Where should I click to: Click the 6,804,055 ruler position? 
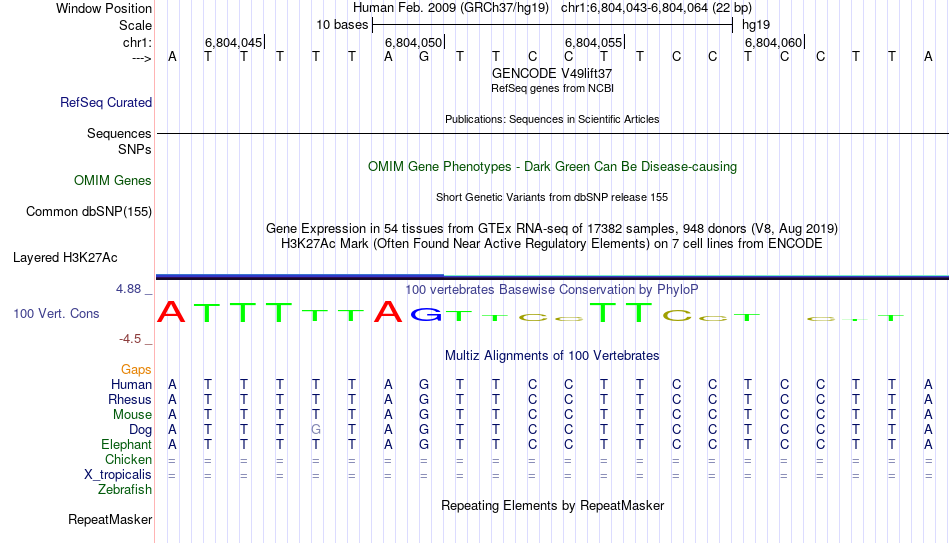pyautogui.click(x=593, y=42)
